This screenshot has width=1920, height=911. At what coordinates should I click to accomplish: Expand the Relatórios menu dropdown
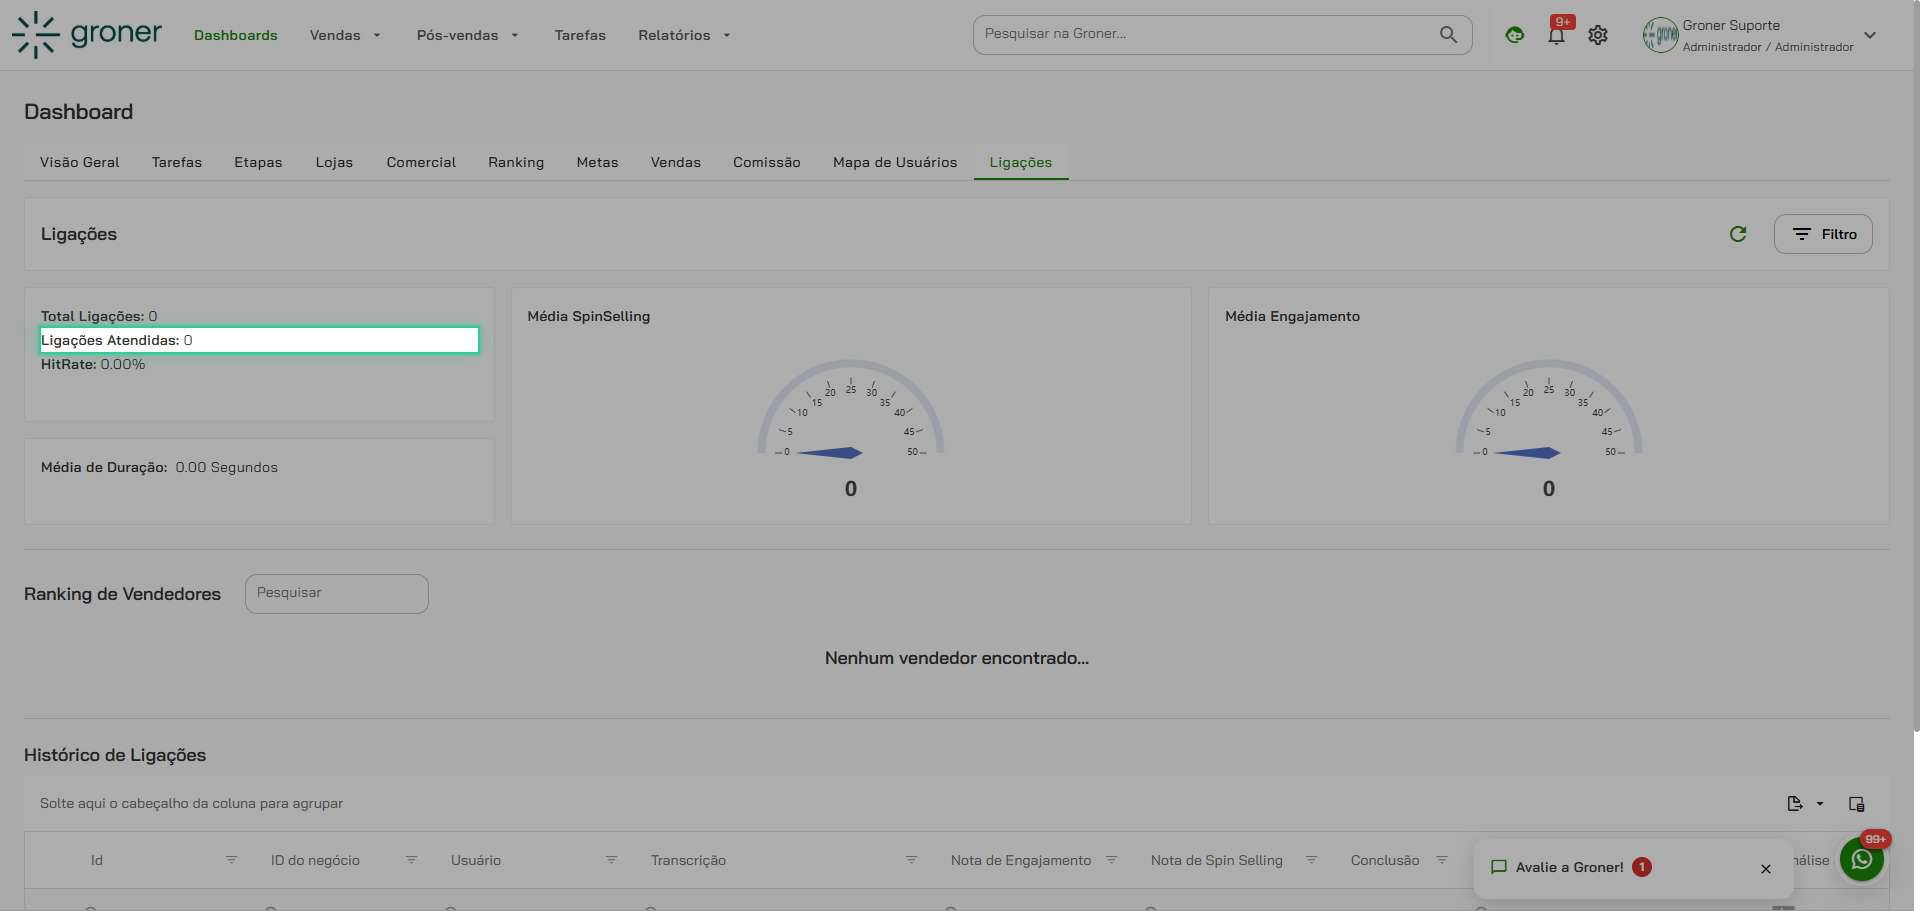(727, 35)
